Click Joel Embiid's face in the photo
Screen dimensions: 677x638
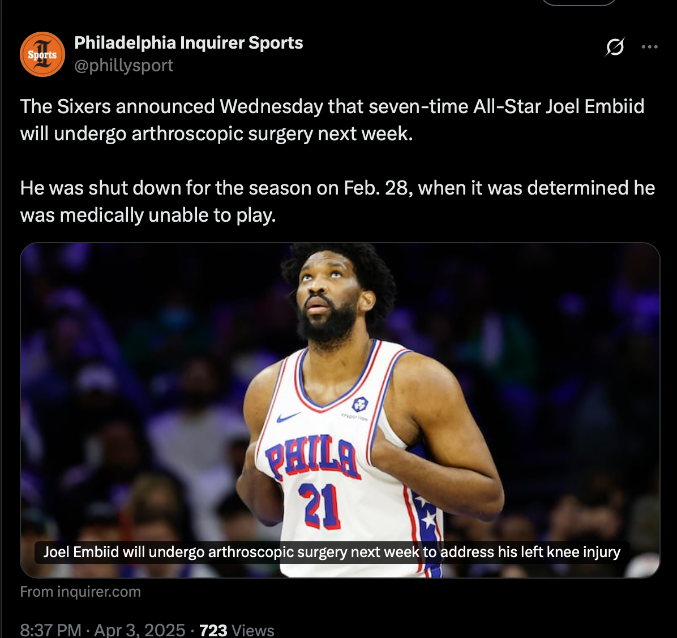[x=329, y=297]
